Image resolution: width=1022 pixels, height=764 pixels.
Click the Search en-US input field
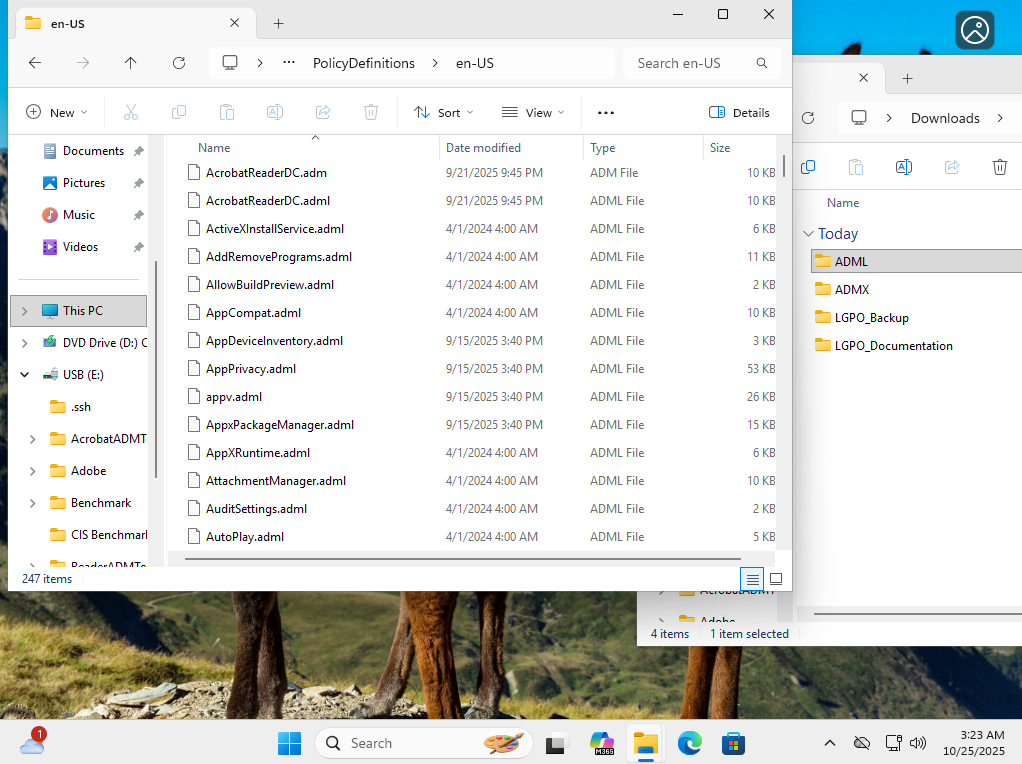(692, 63)
